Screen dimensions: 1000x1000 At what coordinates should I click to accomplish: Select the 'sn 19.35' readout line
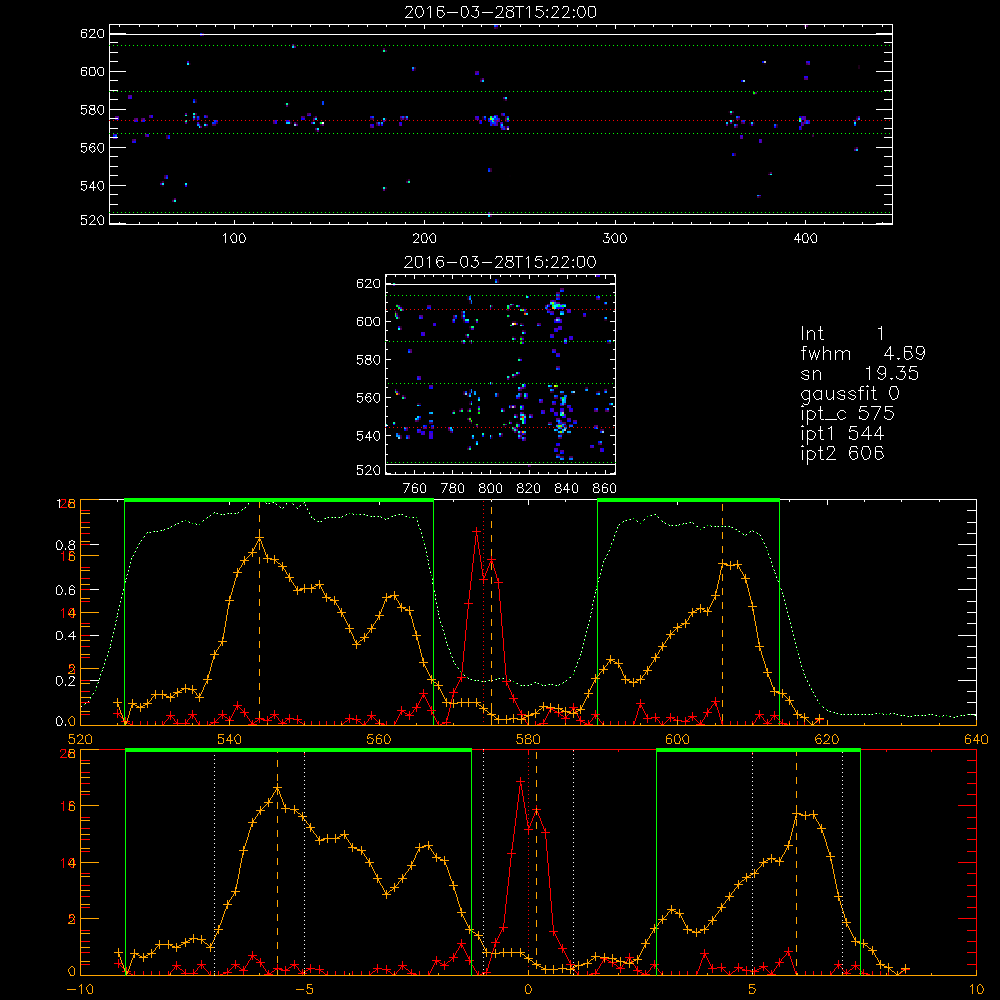[x=860, y=374]
